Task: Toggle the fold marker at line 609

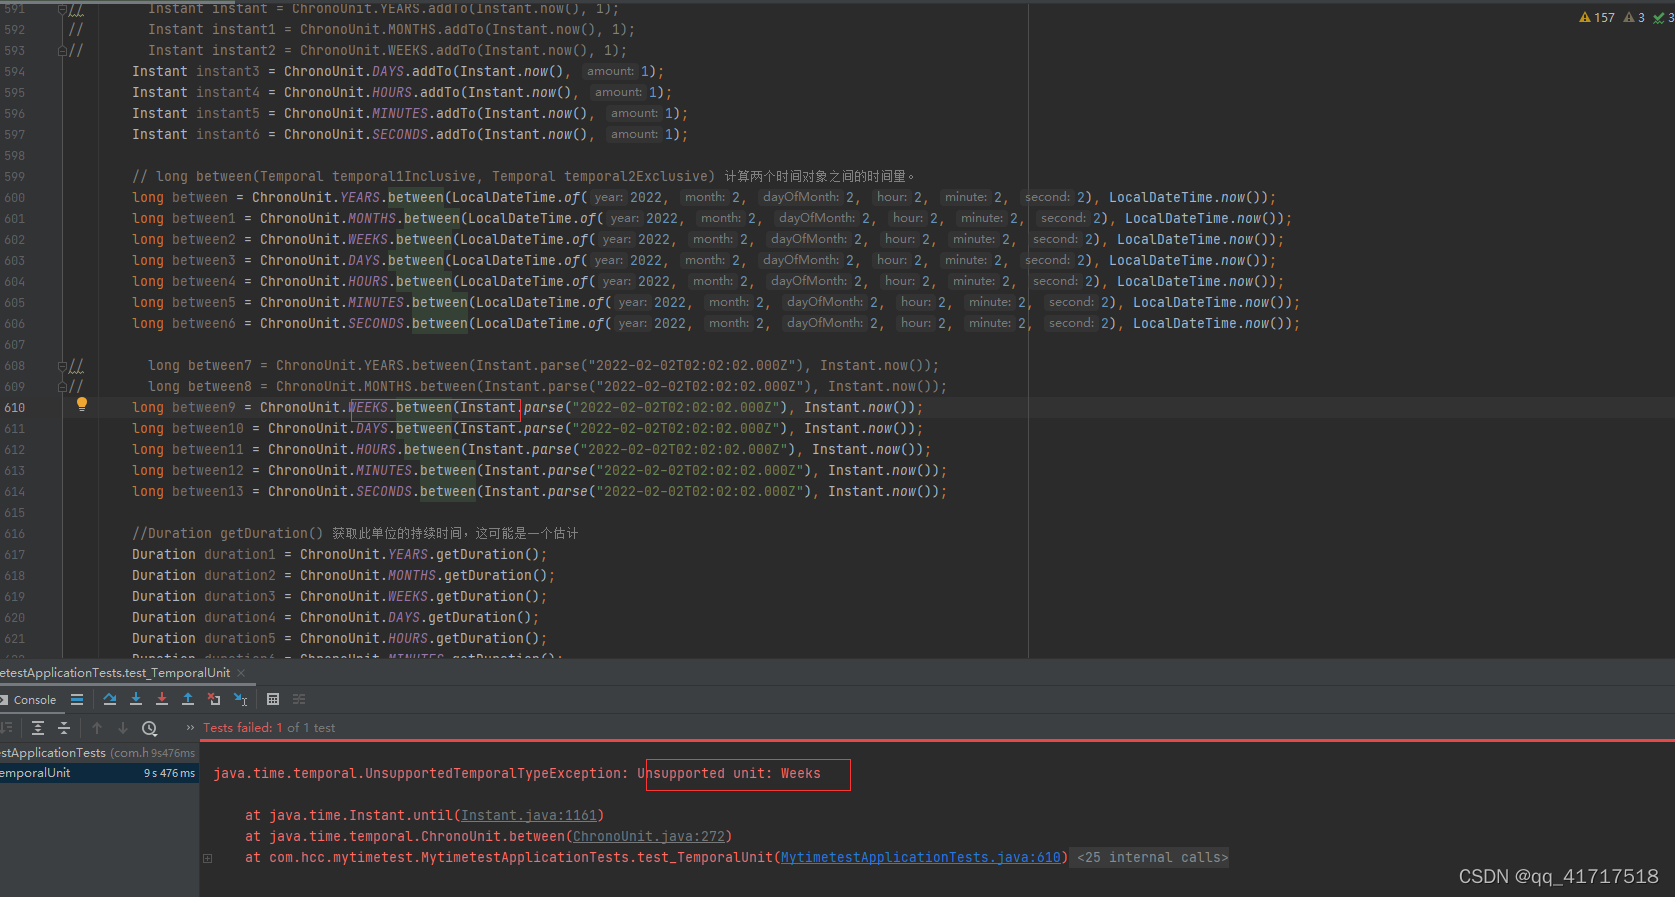Action: [x=63, y=386]
